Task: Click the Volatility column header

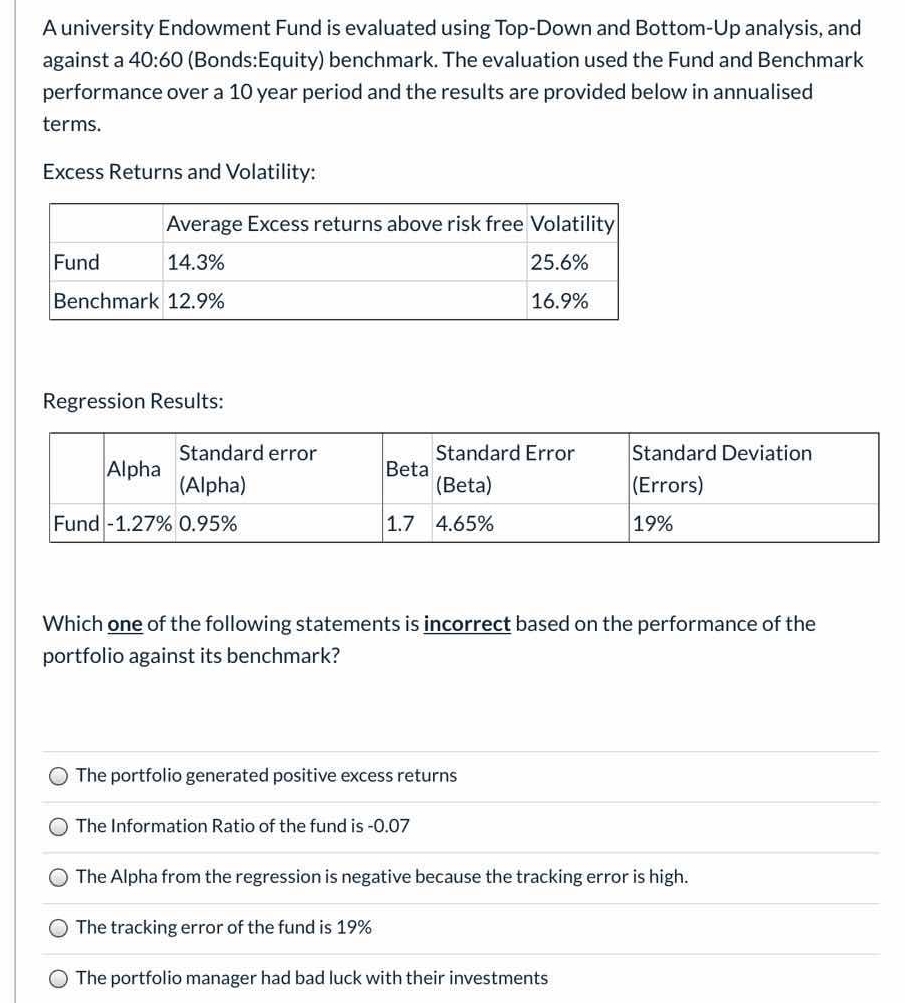Action: [x=572, y=223]
